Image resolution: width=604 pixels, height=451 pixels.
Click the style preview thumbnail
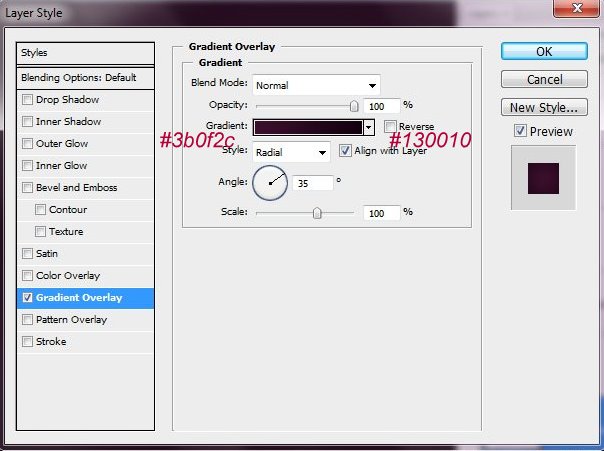(543, 176)
